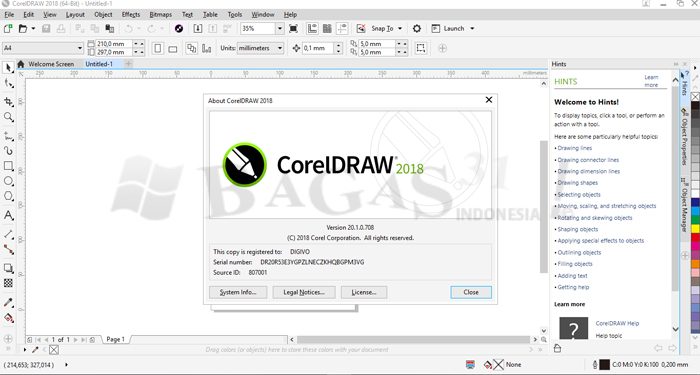Switch to the Welcome Screen tab
The width and height of the screenshot is (700, 375).
coord(51,64)
